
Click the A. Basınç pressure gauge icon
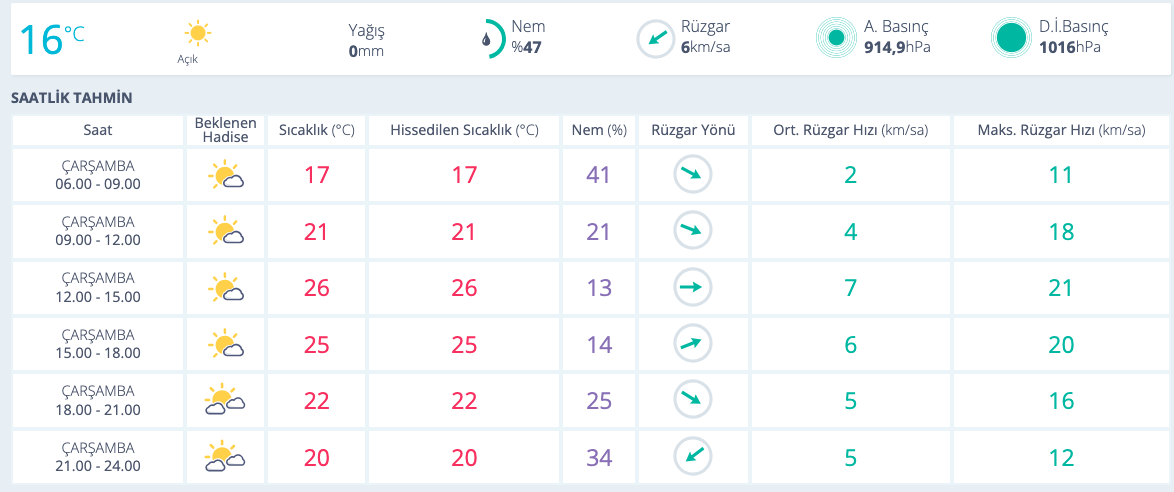coord(835,39)
